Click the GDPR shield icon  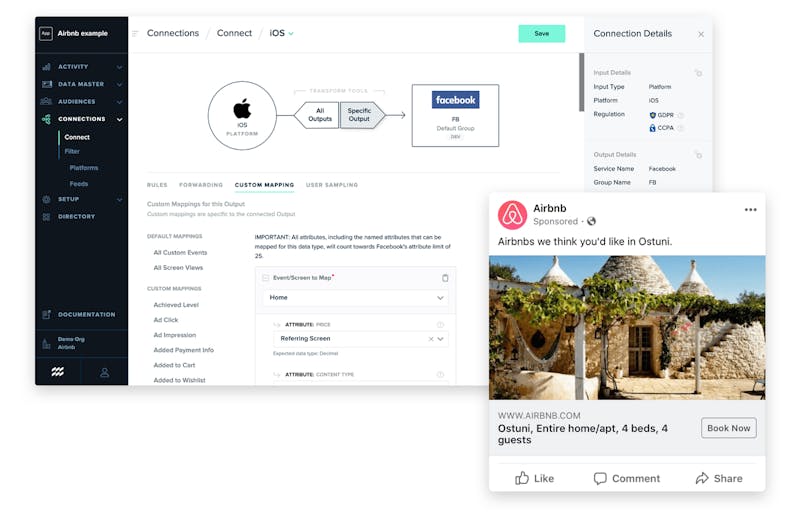(653, 115)
